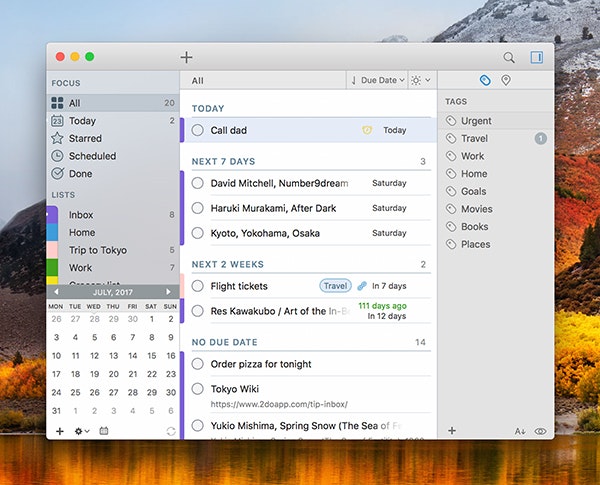Open the Today focus list

113,121
